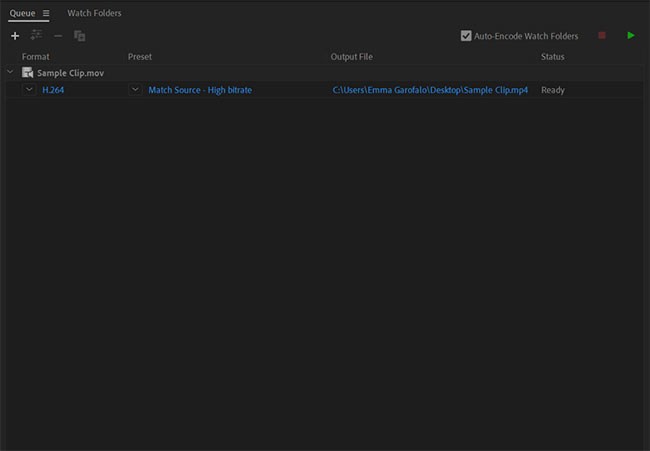650x451 pixels.
Task: Stop the queue with the red square
Action: pos(602,36)
